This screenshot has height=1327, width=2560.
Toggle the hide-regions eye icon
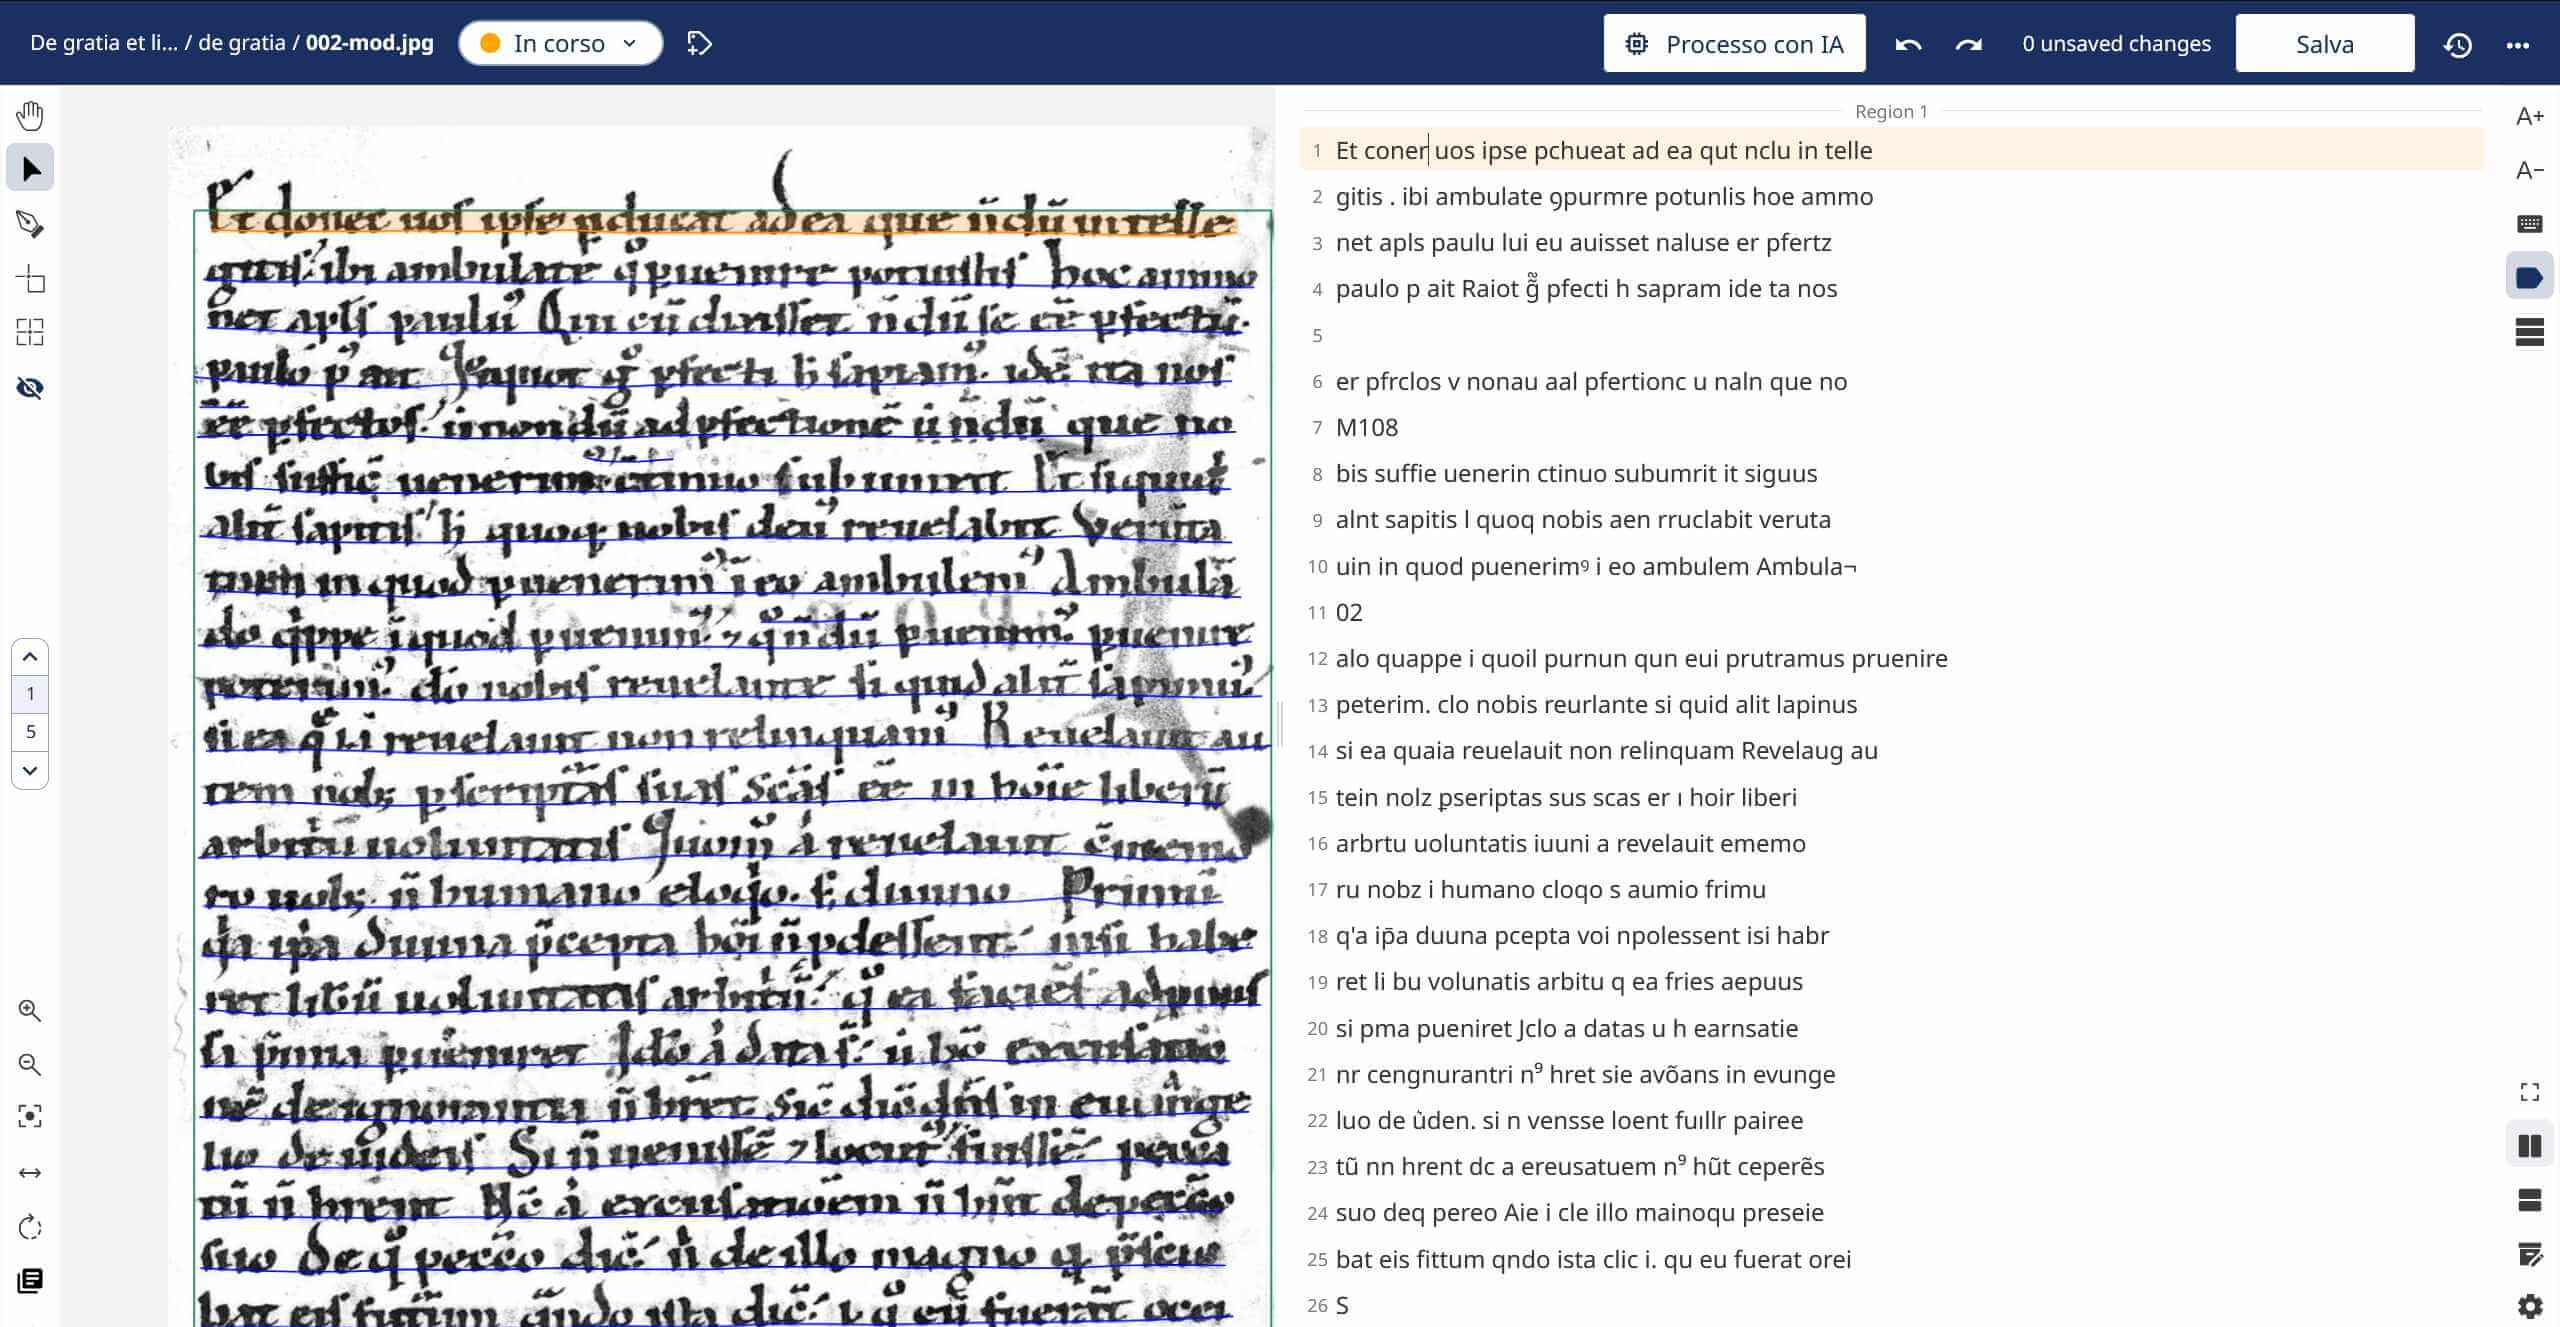[x=30, y=387]
